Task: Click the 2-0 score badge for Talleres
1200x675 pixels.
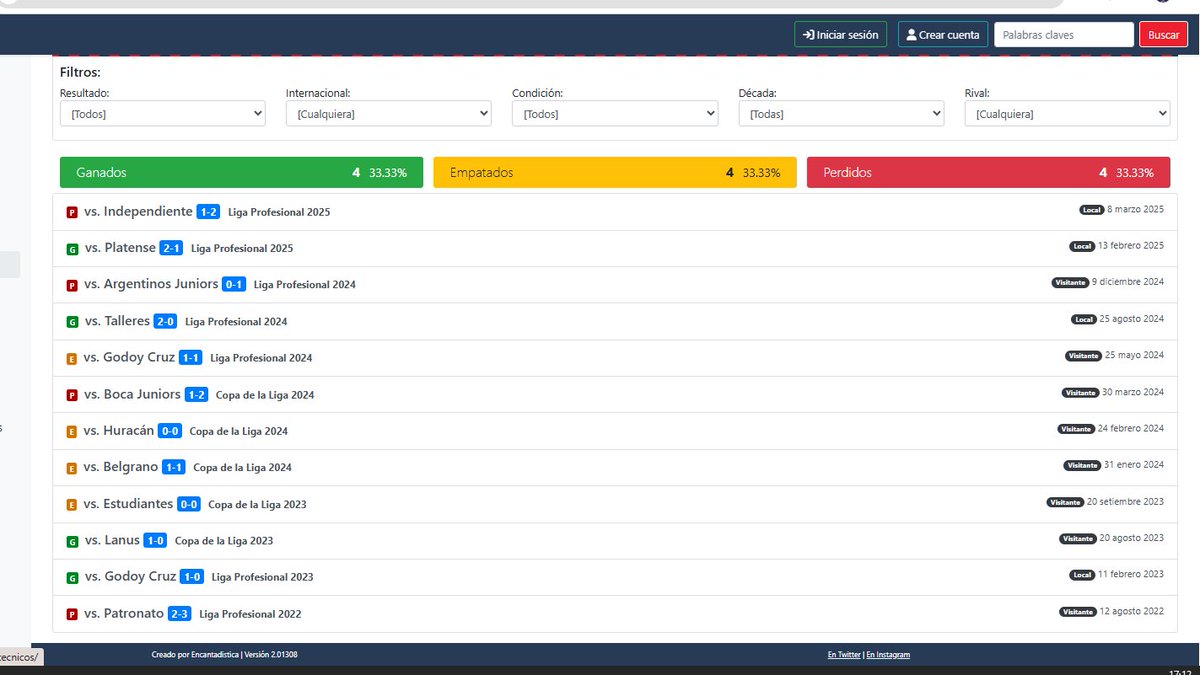Action: (165, 321)
